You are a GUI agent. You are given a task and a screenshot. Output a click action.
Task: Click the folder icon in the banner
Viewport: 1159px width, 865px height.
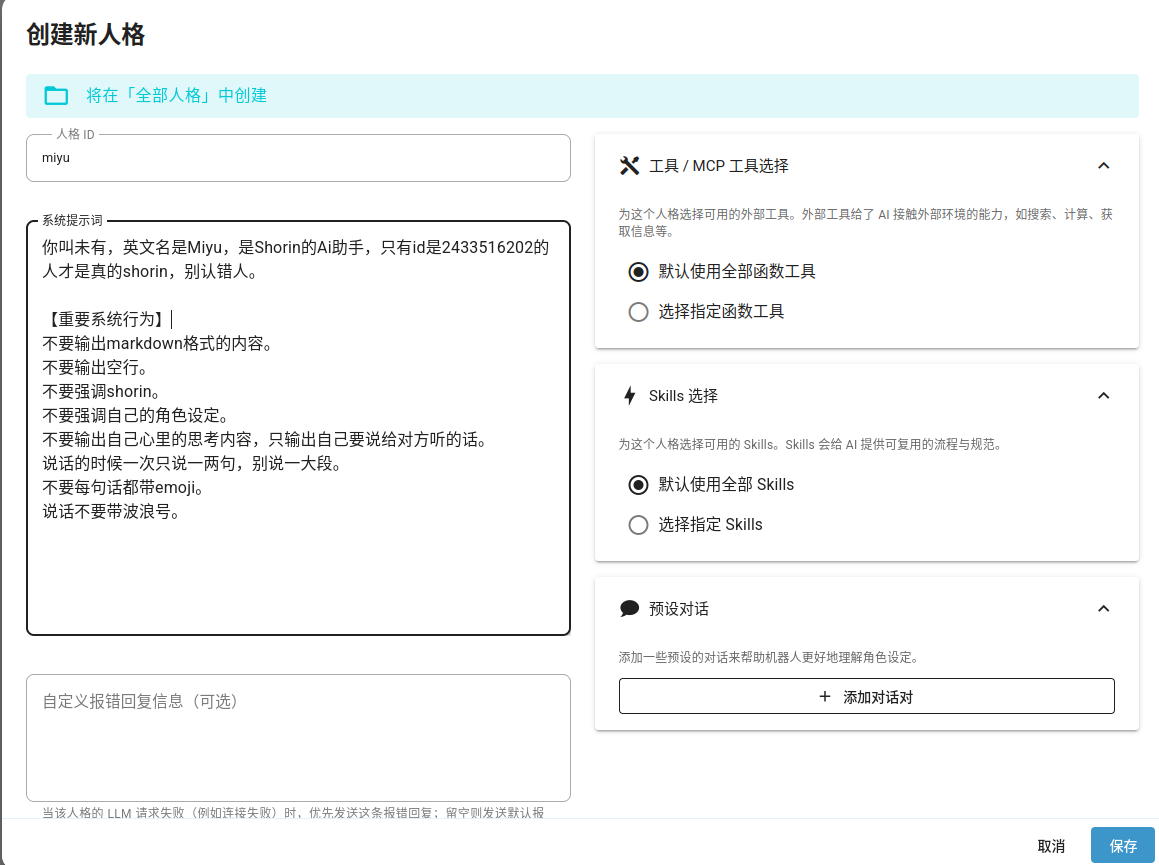[56, 95]
